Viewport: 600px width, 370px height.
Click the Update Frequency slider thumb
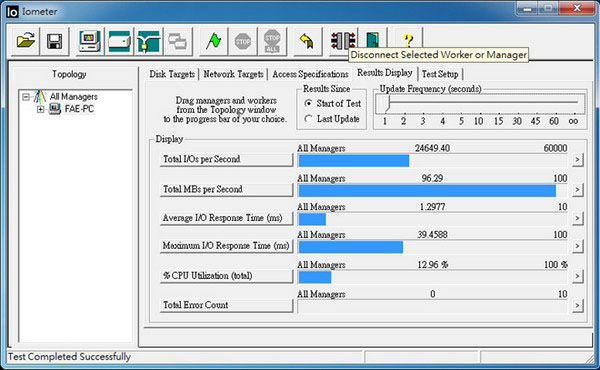point(388,104)
